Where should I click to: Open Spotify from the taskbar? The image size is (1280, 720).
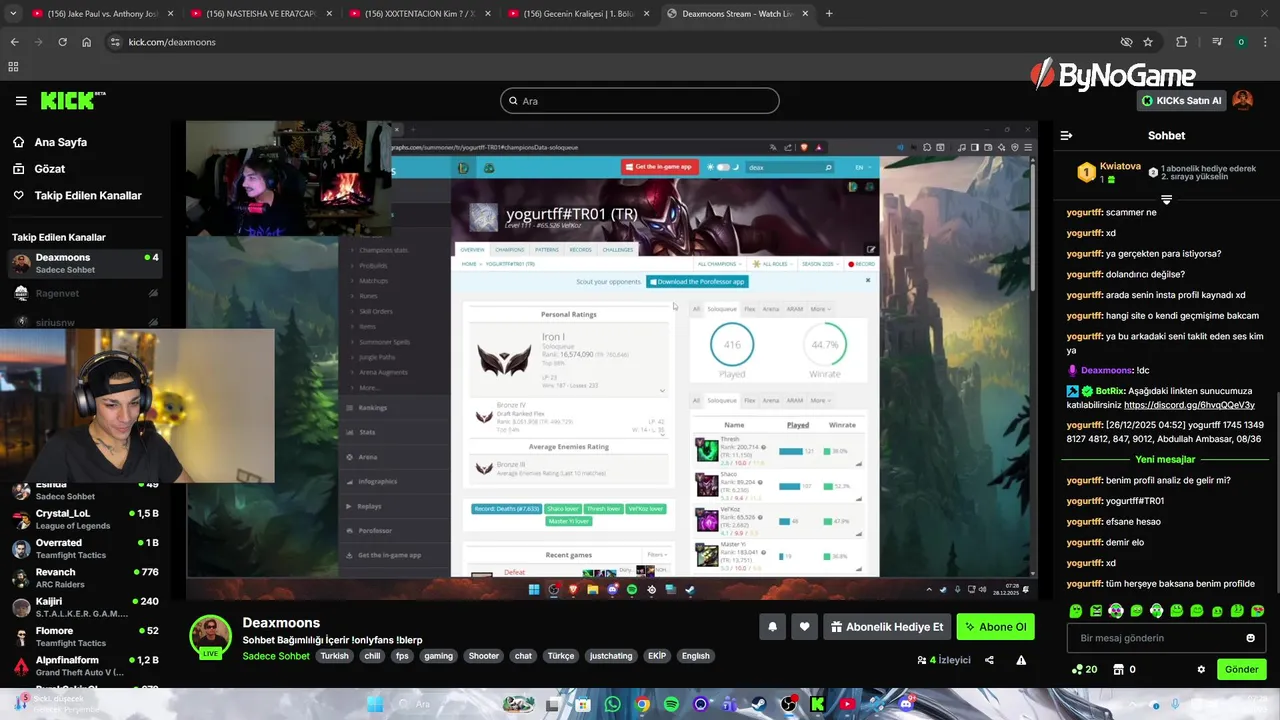671,705
